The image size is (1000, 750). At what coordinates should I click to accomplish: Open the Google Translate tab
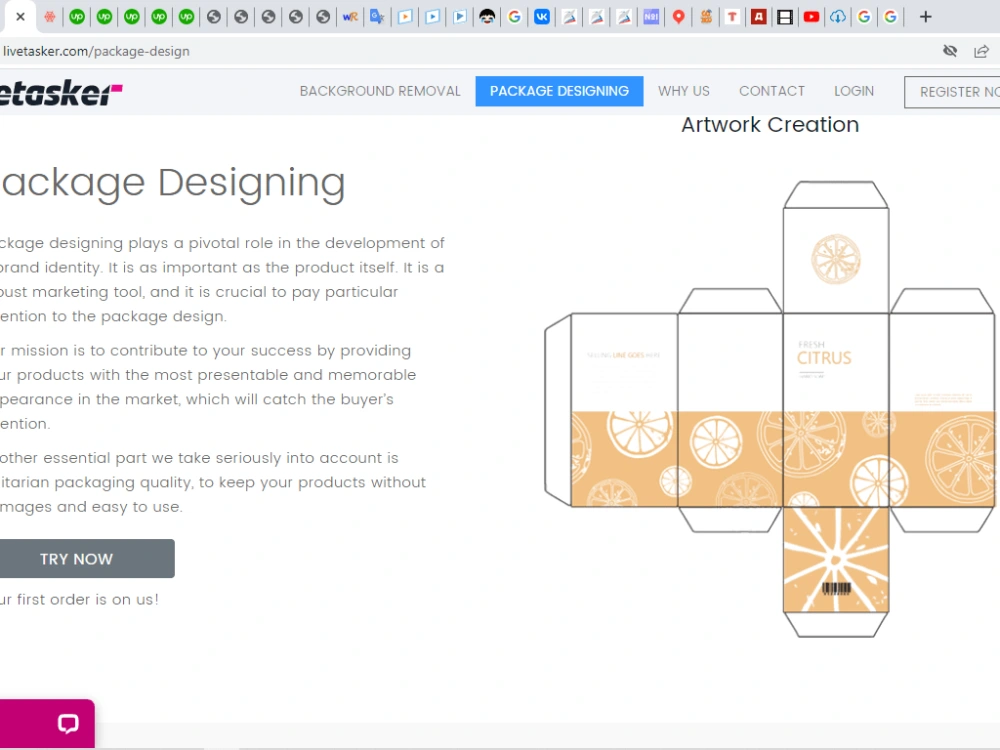pos(378,17)
